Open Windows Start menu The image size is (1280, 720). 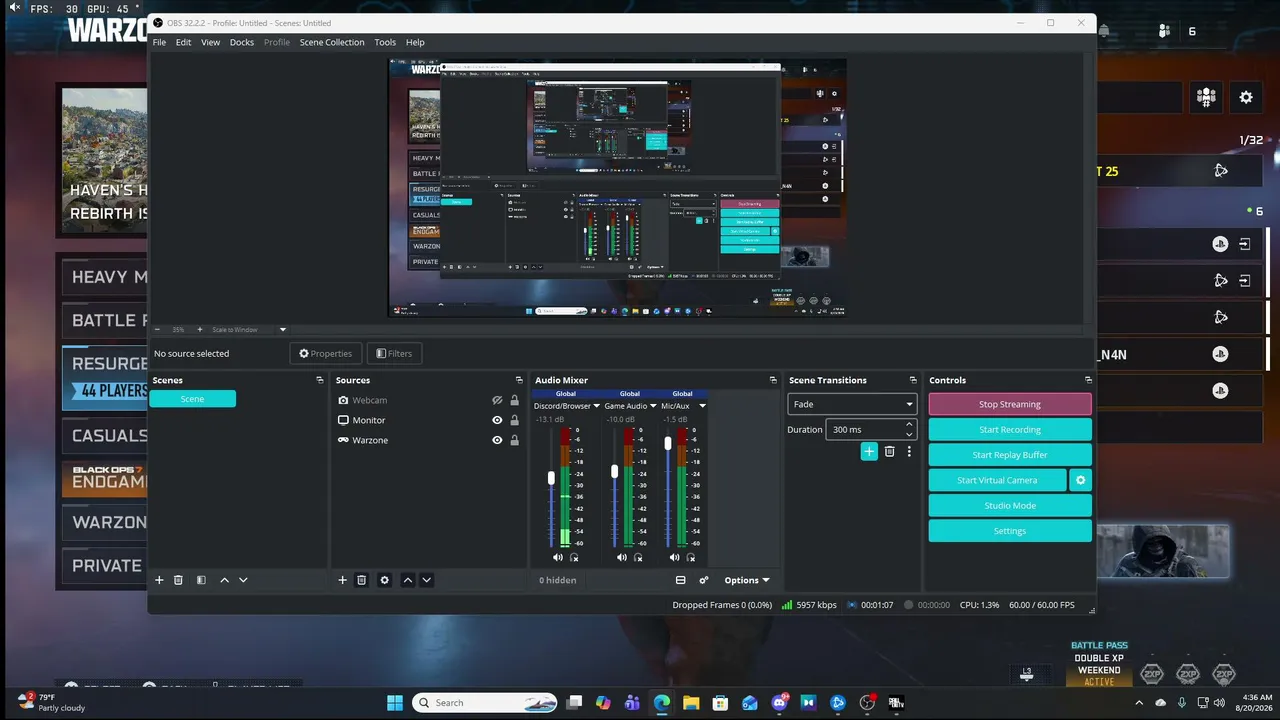(x=395, y=703)
